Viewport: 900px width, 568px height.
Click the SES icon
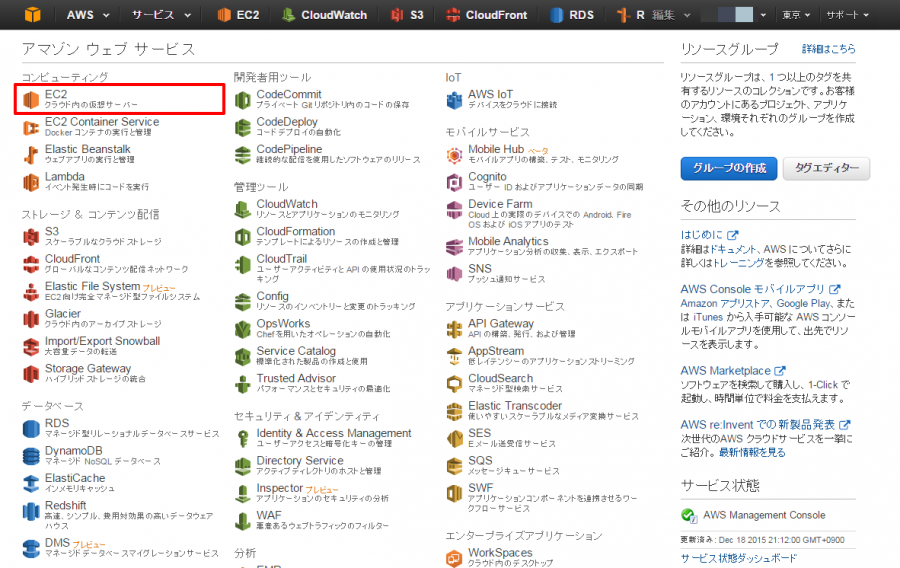click(x=455, y=439)
